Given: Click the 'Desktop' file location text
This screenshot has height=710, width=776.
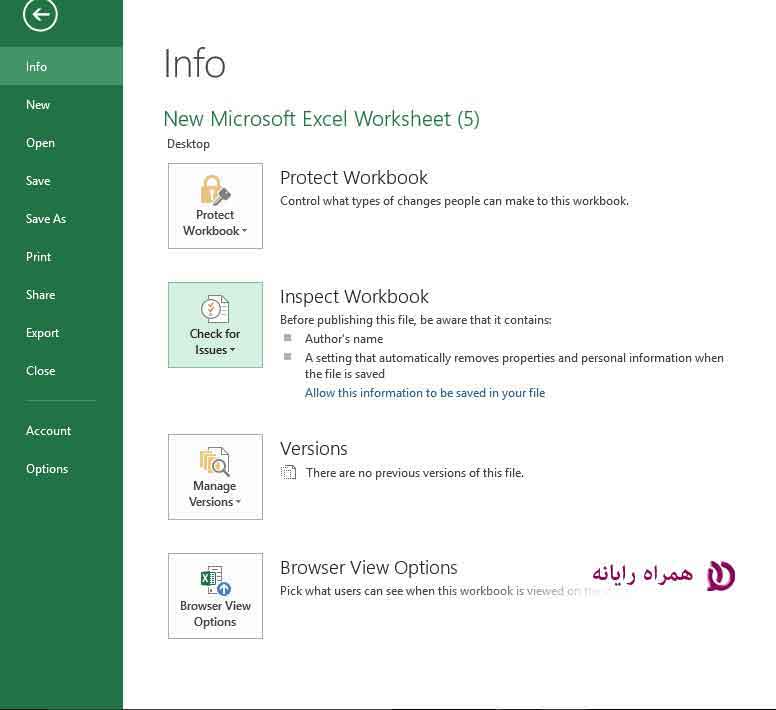Looking at the screenshot, I should [x=188, y=144].
